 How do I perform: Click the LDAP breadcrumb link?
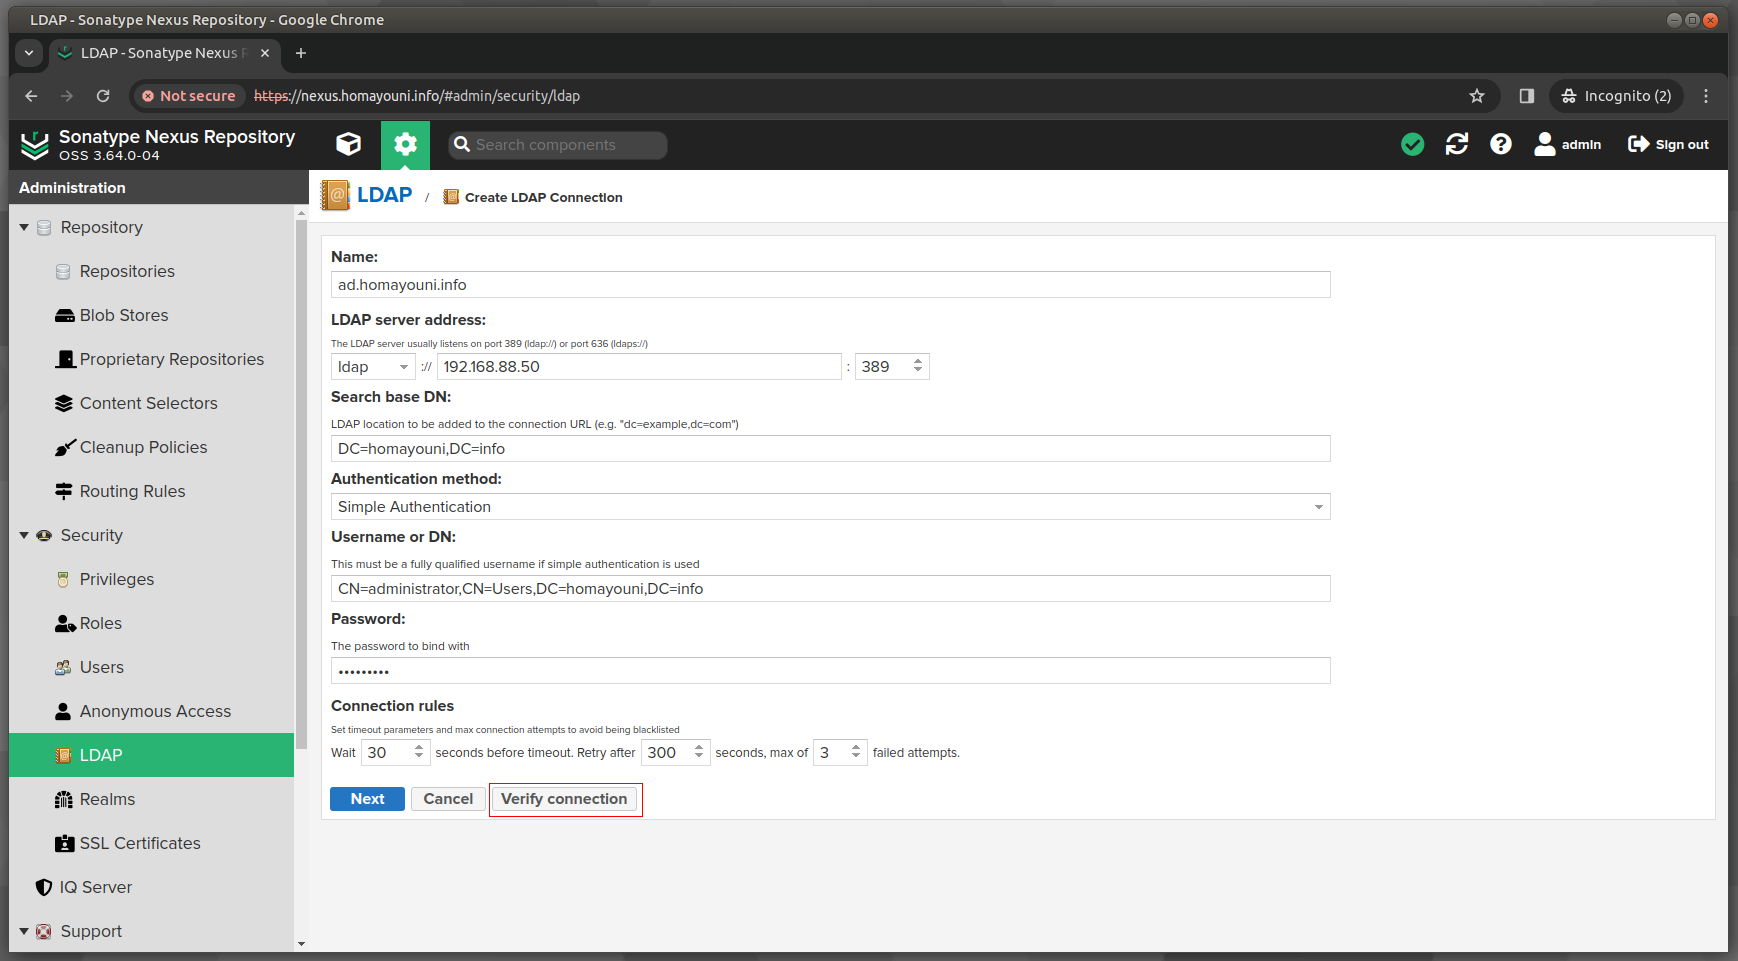click(x=384, y=195)
